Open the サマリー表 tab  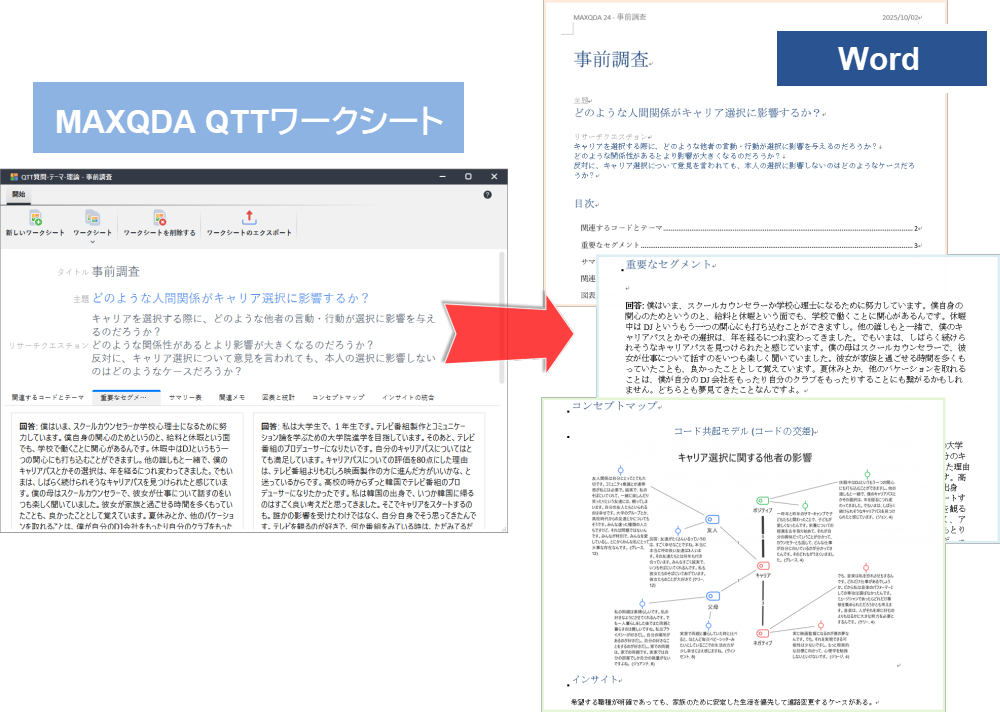pos(185,397)
